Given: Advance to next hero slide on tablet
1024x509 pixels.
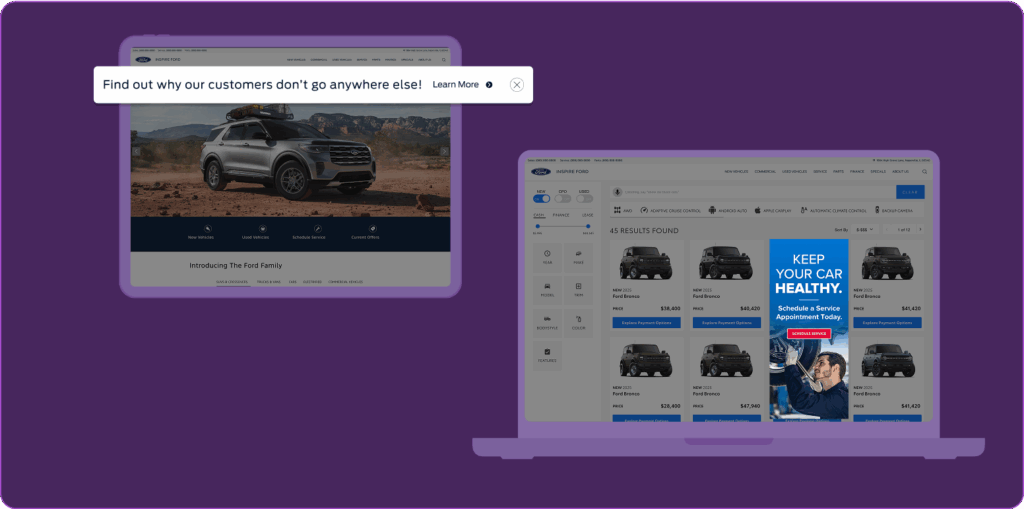Looking at the screenshot, I should (x=444, y=152).
